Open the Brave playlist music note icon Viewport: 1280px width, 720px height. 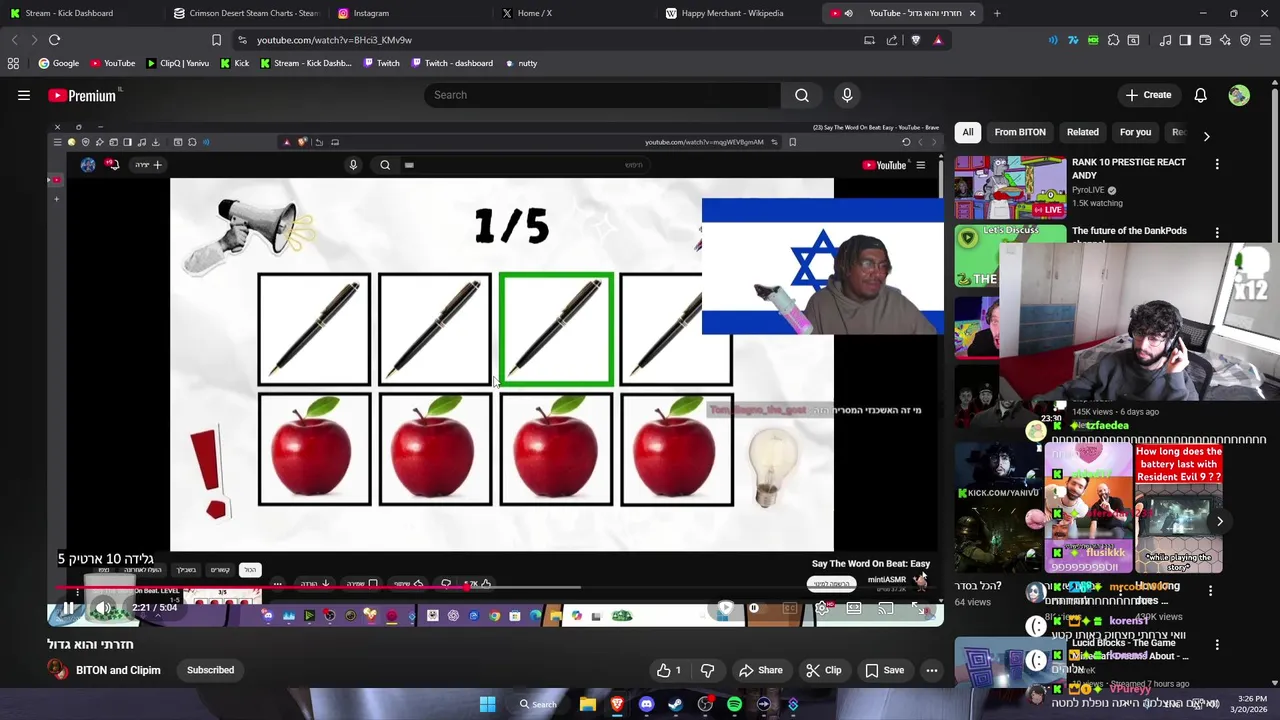click(x=1165, y=40)
